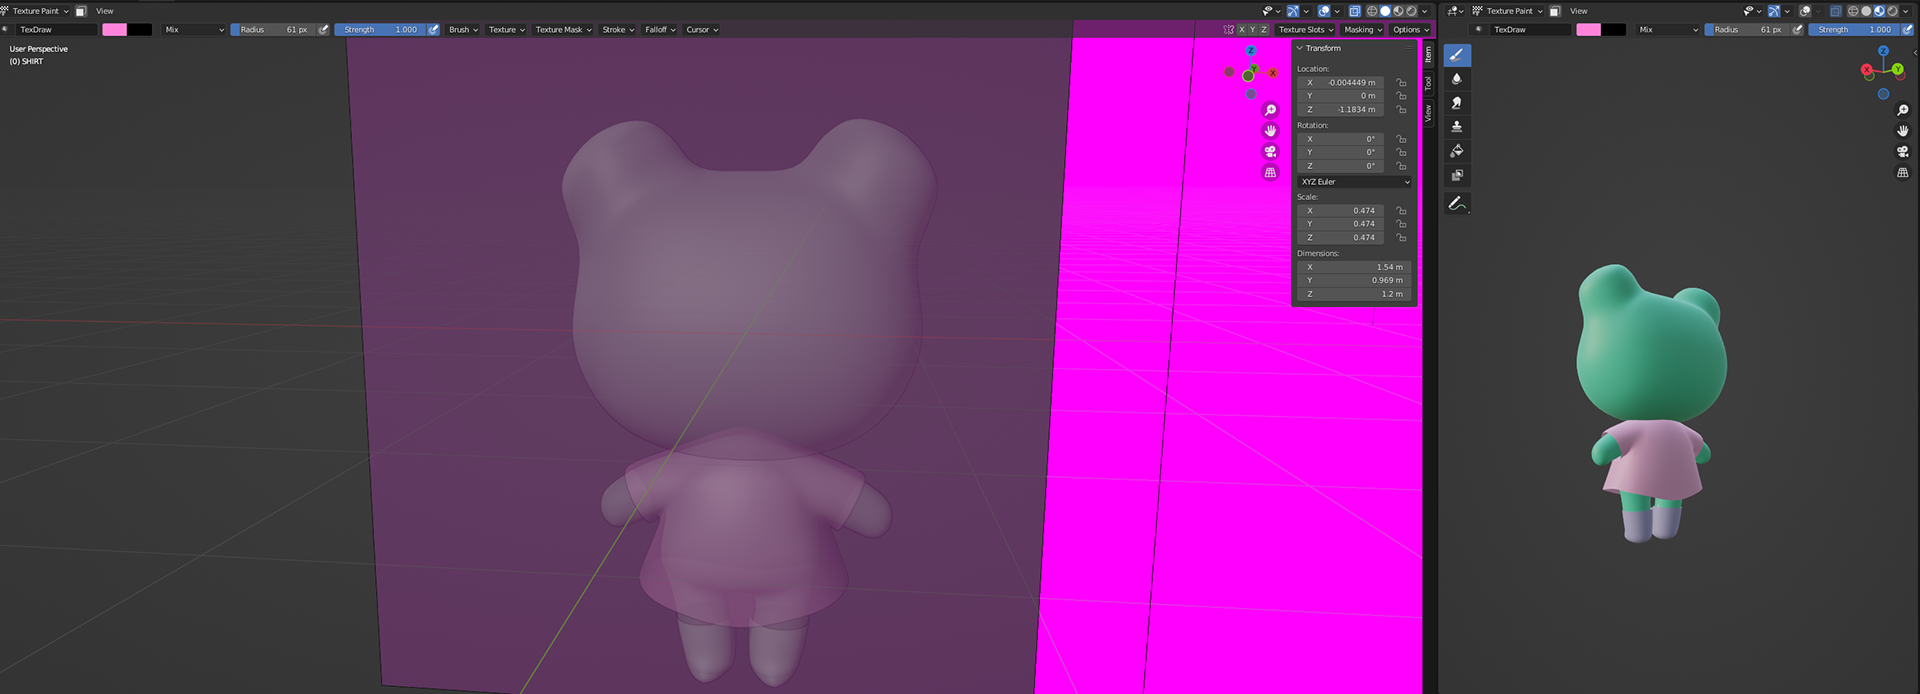Image resolution: width=1920 pixels, height=694 pixels.
Task: Select solid shading in right viewport
Action: coord(1866,11)
